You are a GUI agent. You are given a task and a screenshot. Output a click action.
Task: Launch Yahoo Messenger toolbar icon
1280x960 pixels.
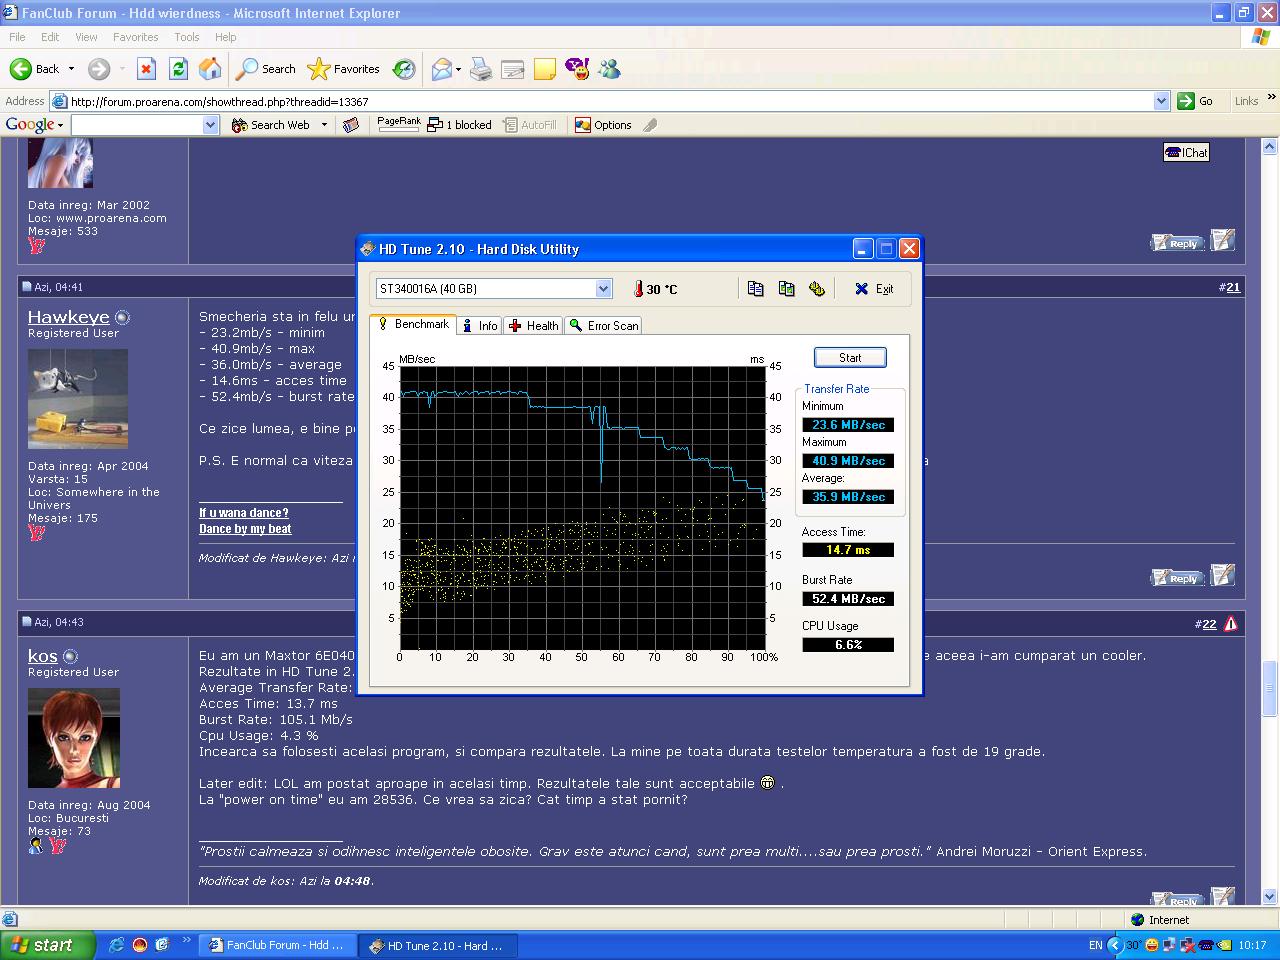[577, 69]
